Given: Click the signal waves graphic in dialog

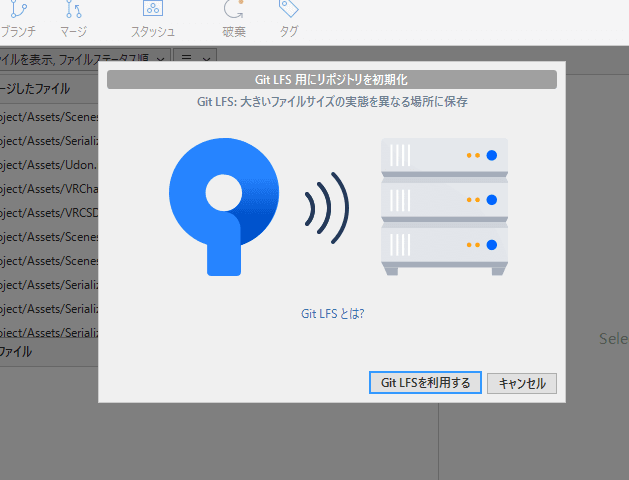Looking at the screenshot, I should [326, 208].
